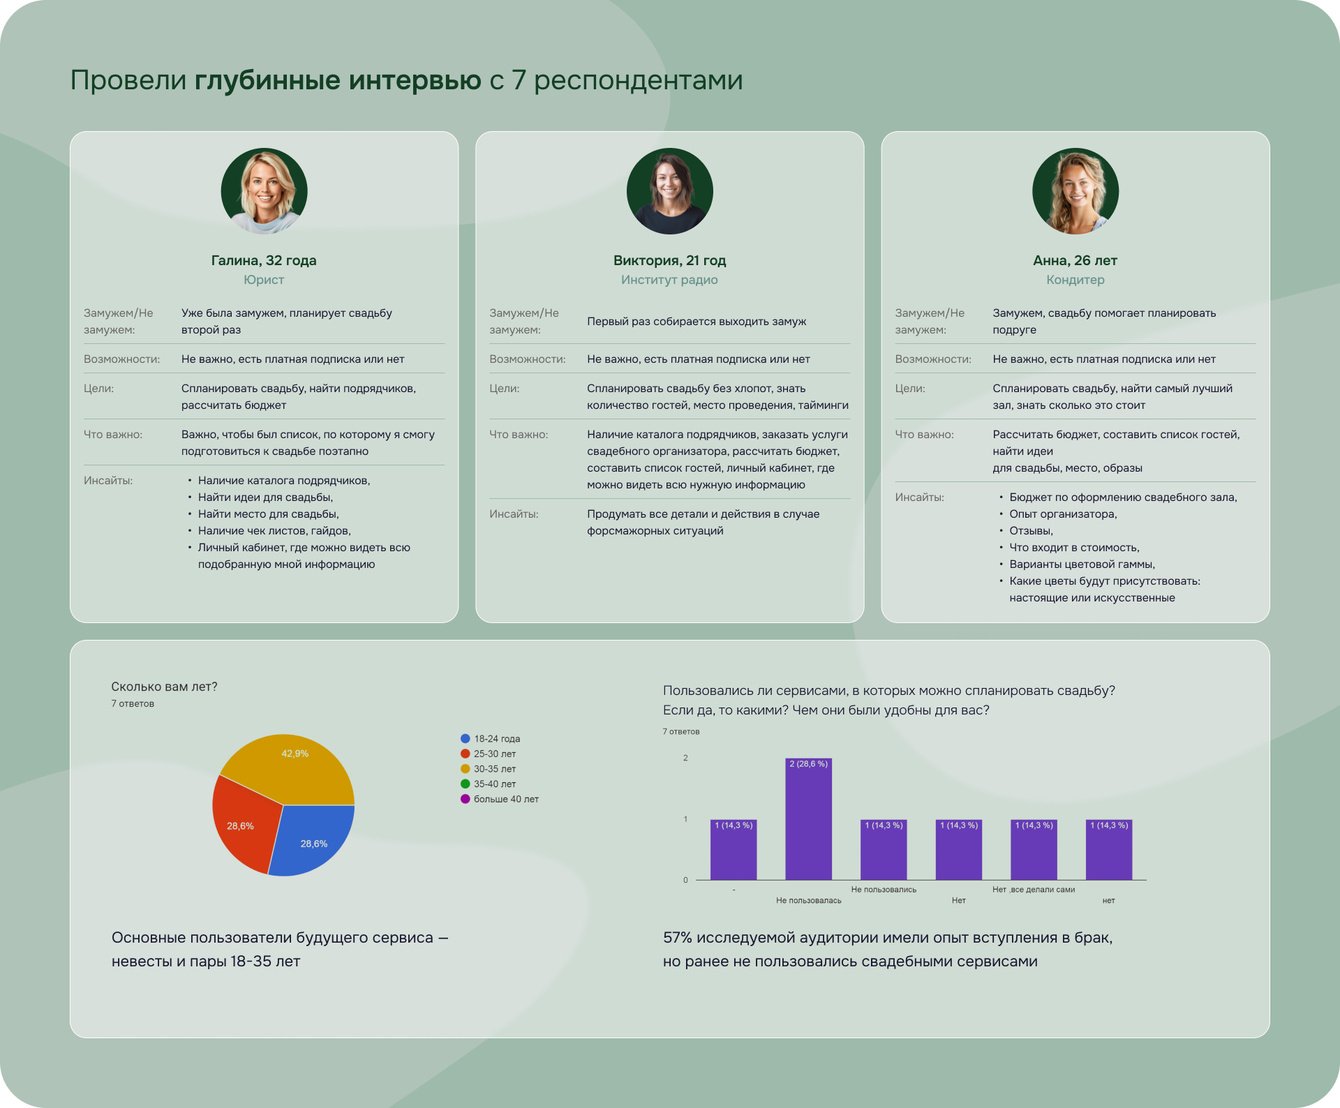
Task: Click the question 'Пользовались ли сервисами…'
Action: coord(889,700)
